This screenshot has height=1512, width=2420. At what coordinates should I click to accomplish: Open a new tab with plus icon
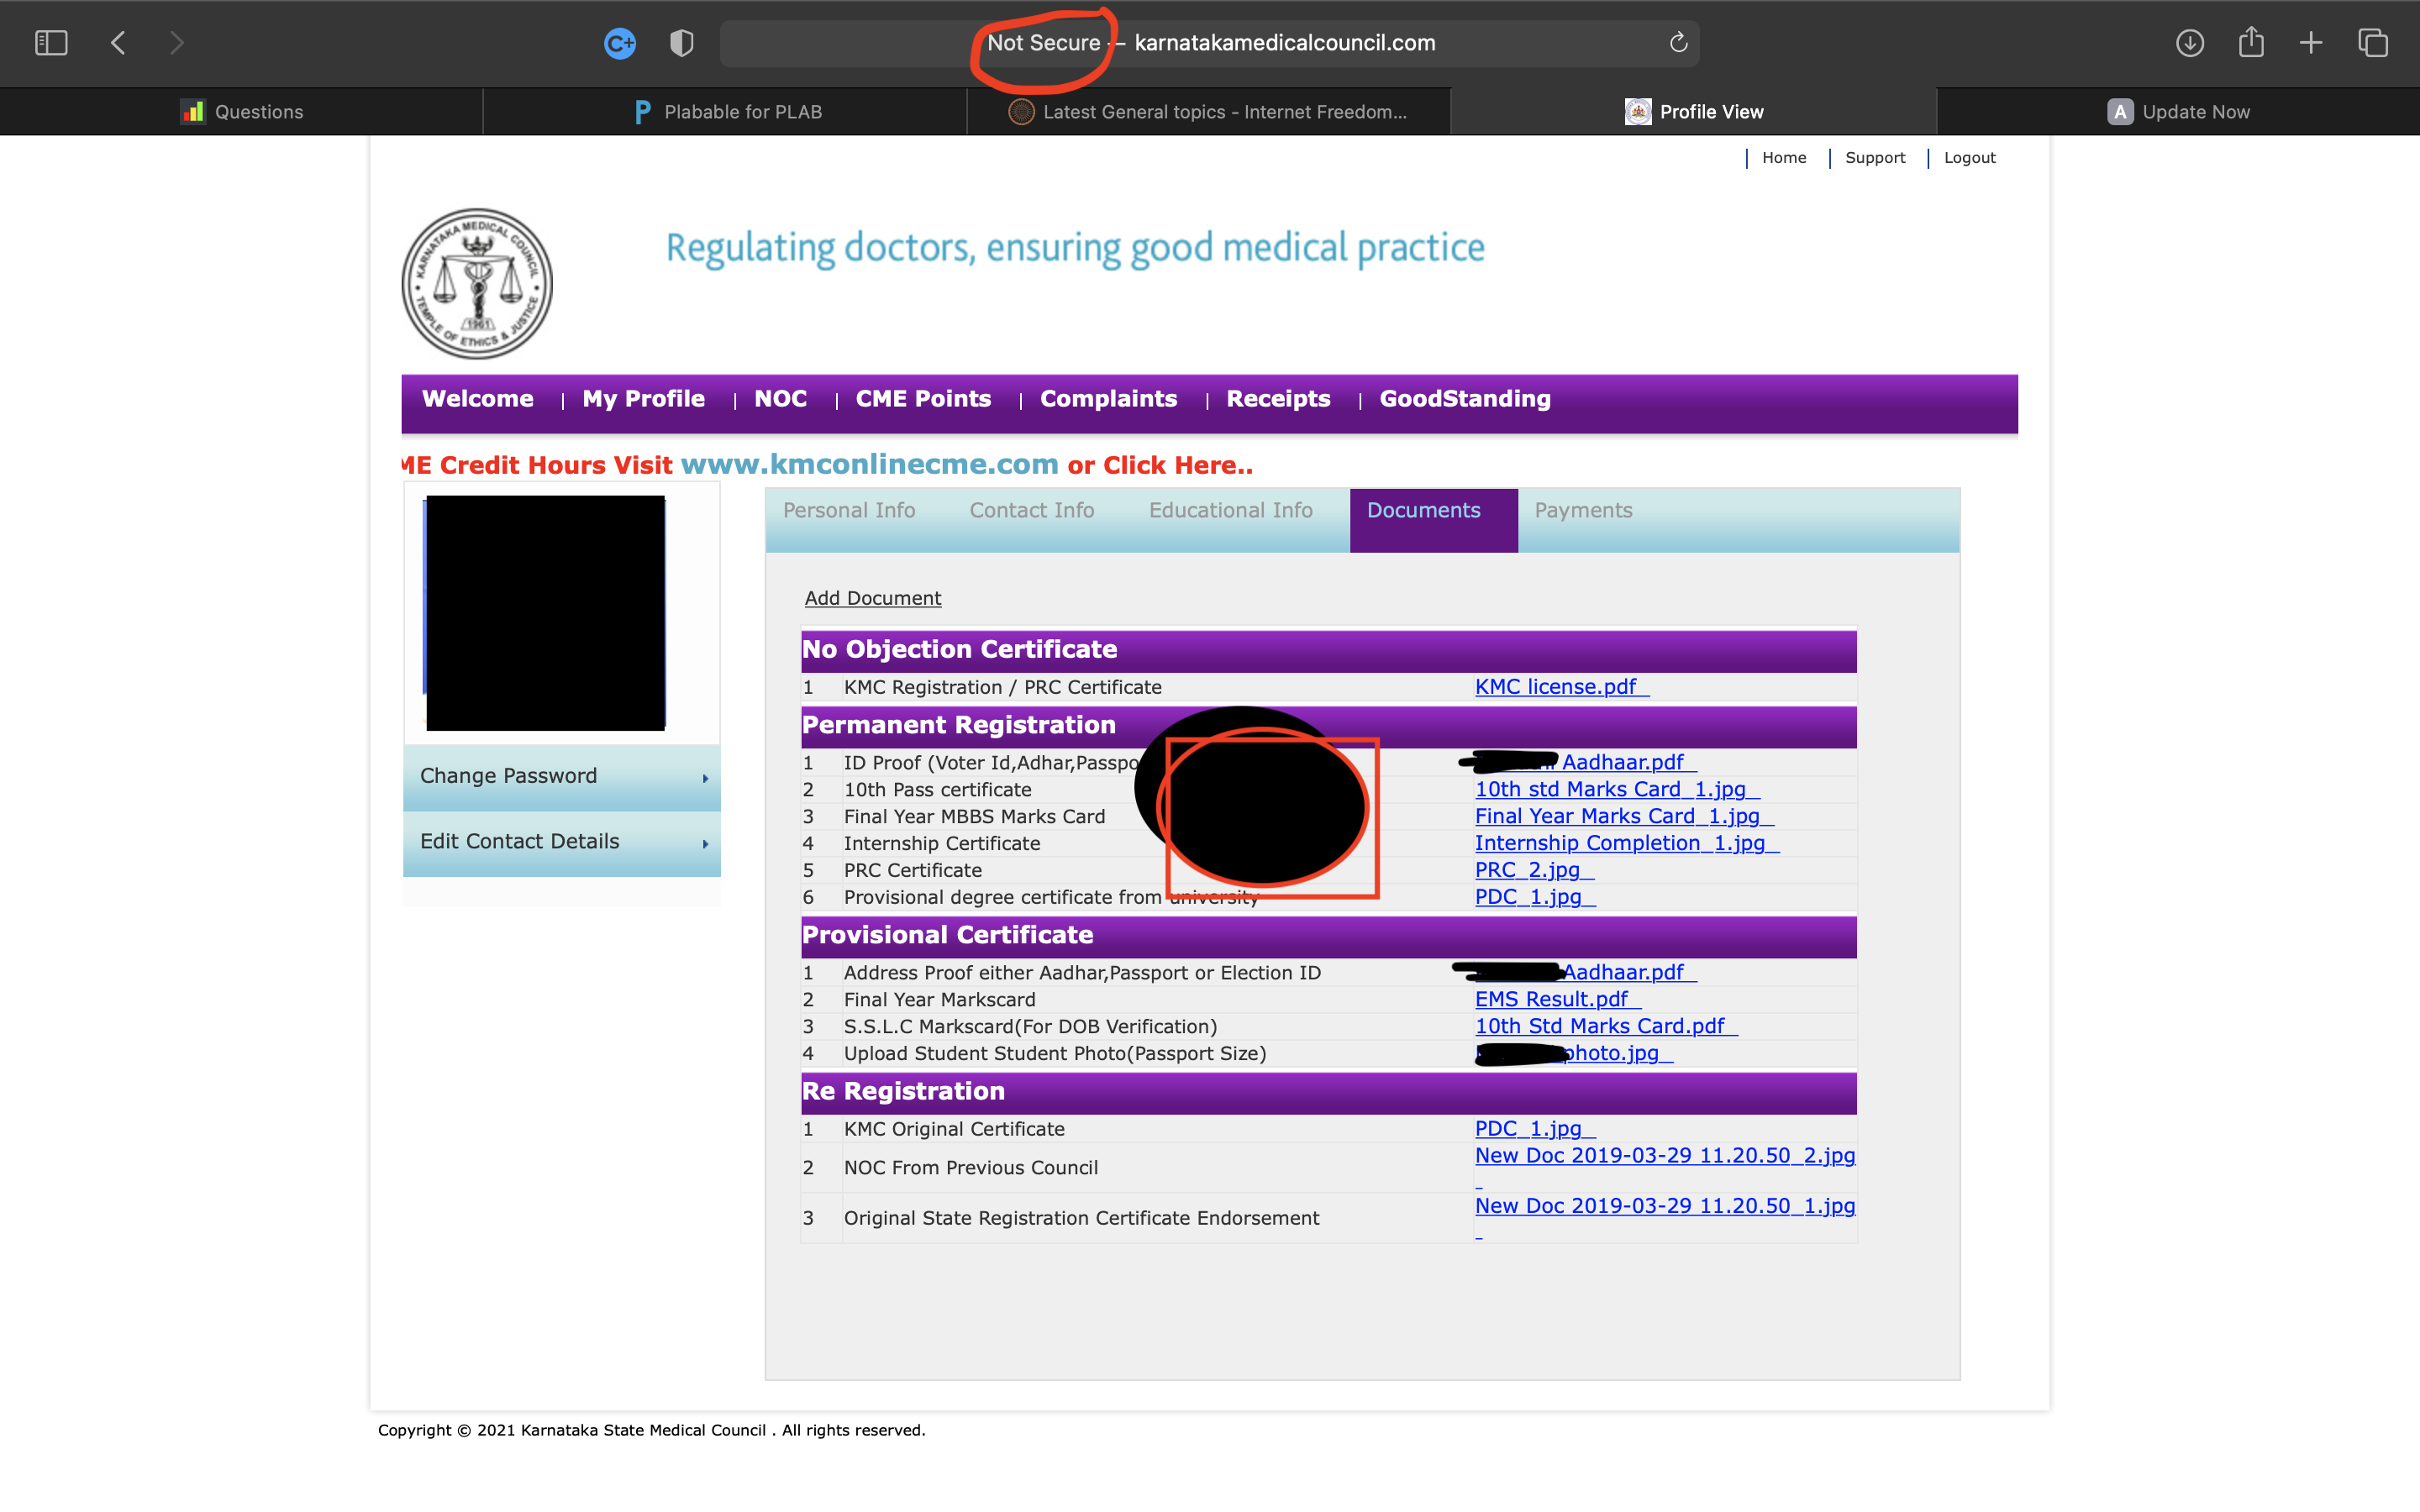pos(2311,43)
